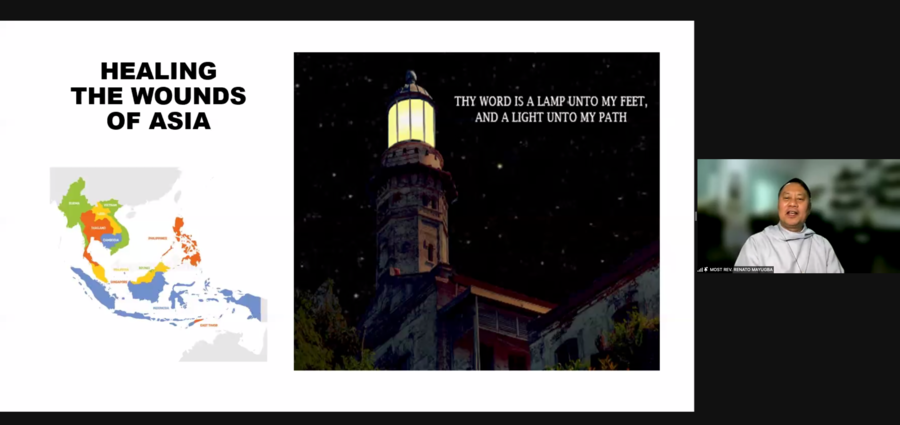This screenshot has height=425, width=900.
Task: Click the glowing lamp atop the lighthouse
Action: 411,122
